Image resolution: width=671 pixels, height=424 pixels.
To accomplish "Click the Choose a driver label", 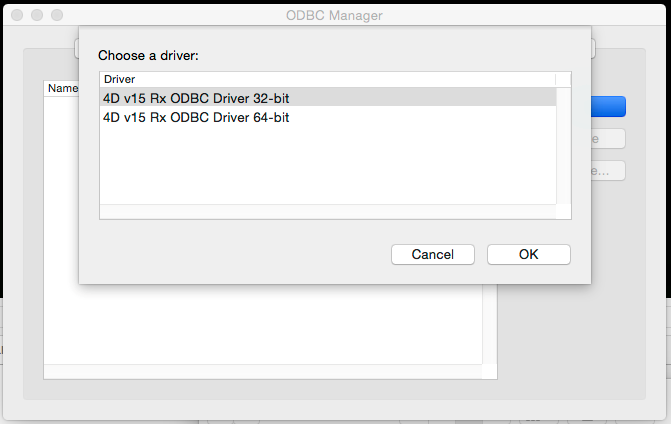I will 148,55.
